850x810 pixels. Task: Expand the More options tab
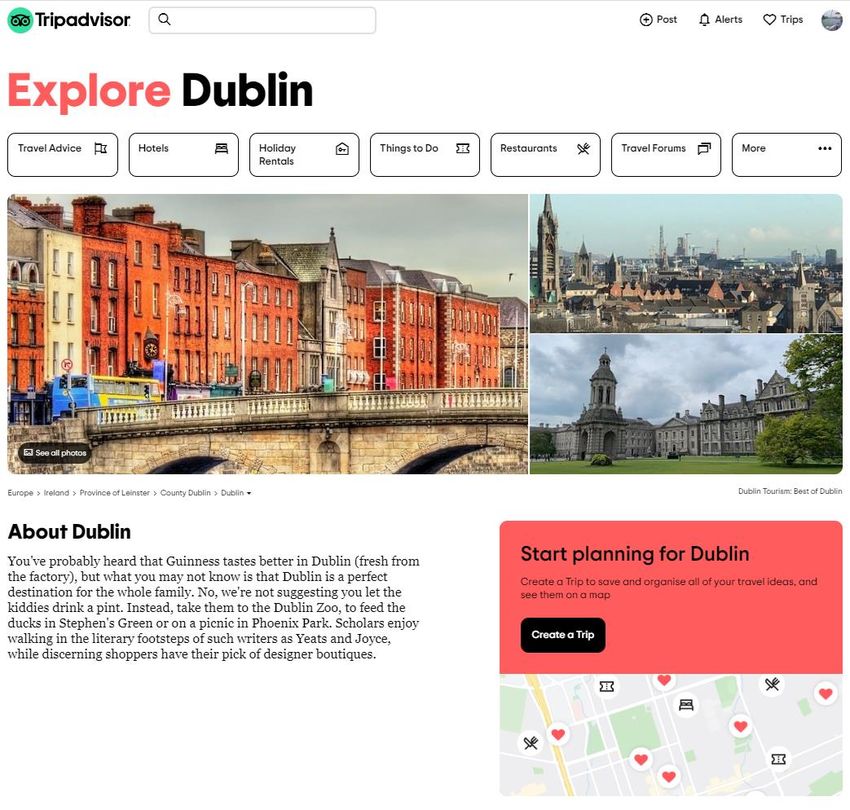click(x=787, y=155)
